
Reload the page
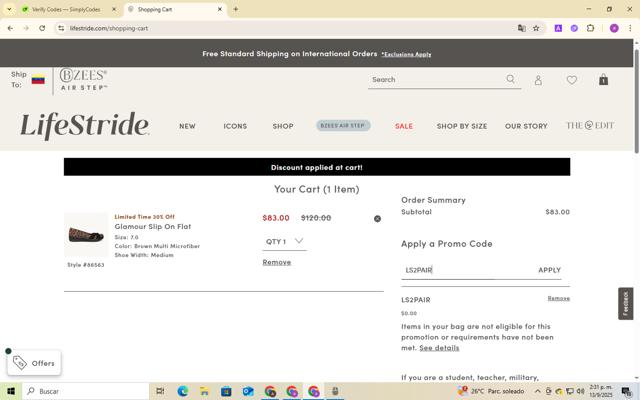click(42, 28)
